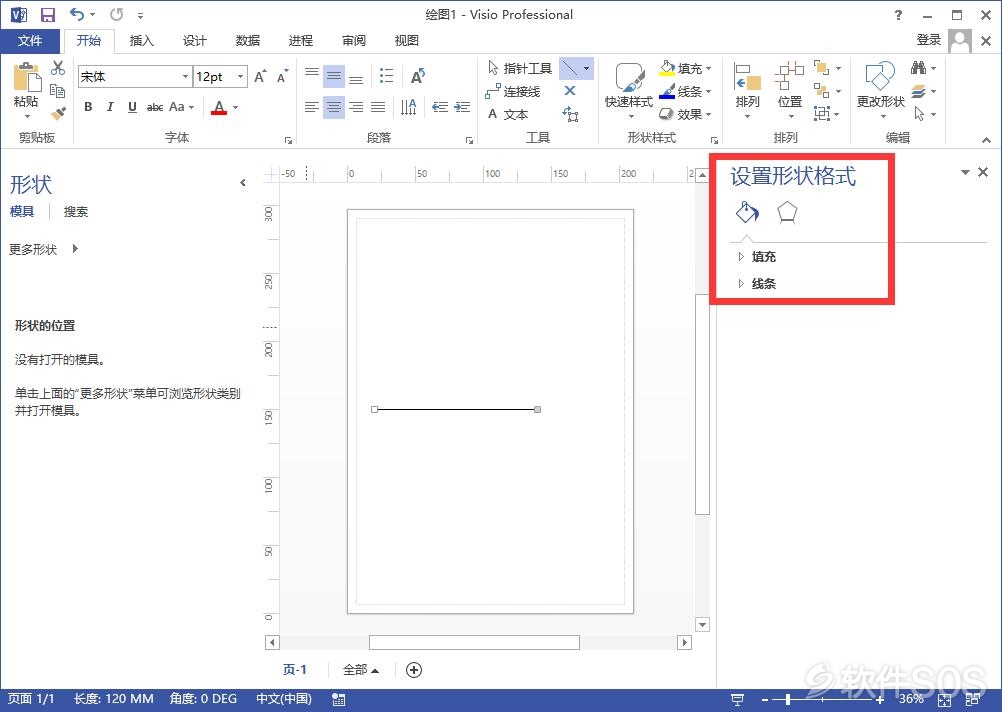Image resolution: width=1002 pixels, height=712 pixels.
Task: Click justify paragraph icon
Action: (x=378, y=107)
